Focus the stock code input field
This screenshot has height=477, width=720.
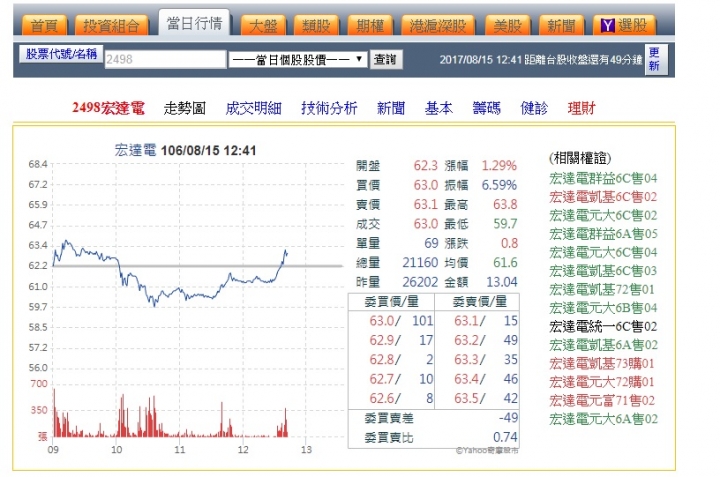click(x=165, y=59)
